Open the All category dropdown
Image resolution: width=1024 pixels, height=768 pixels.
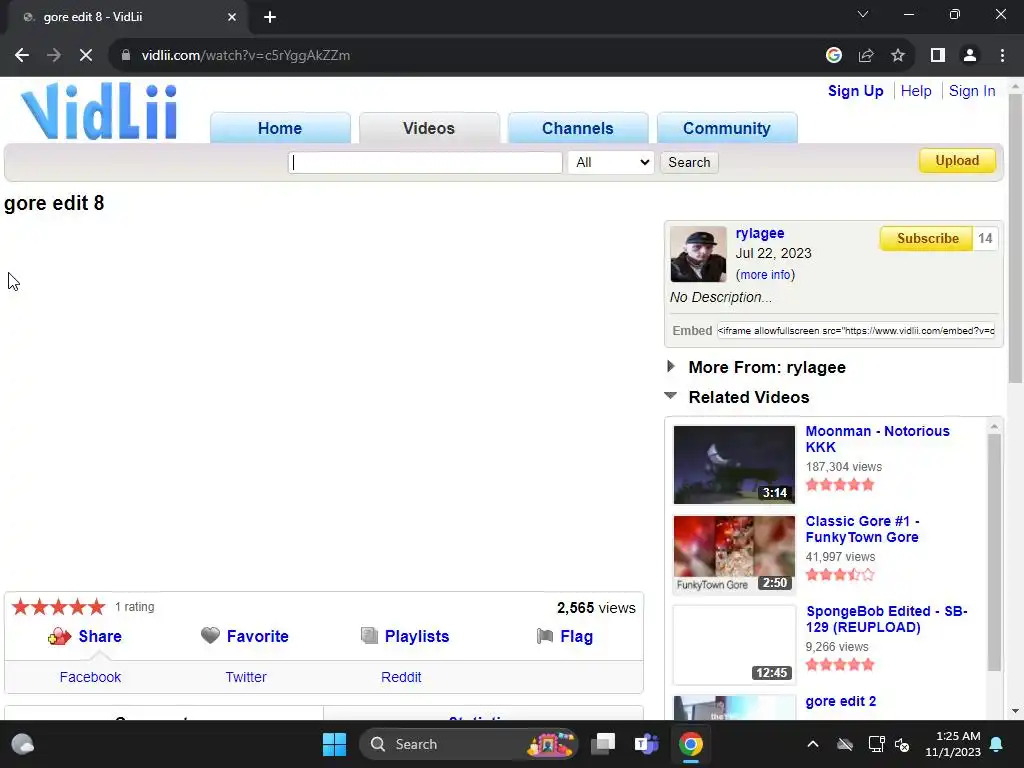coord(611,163)
